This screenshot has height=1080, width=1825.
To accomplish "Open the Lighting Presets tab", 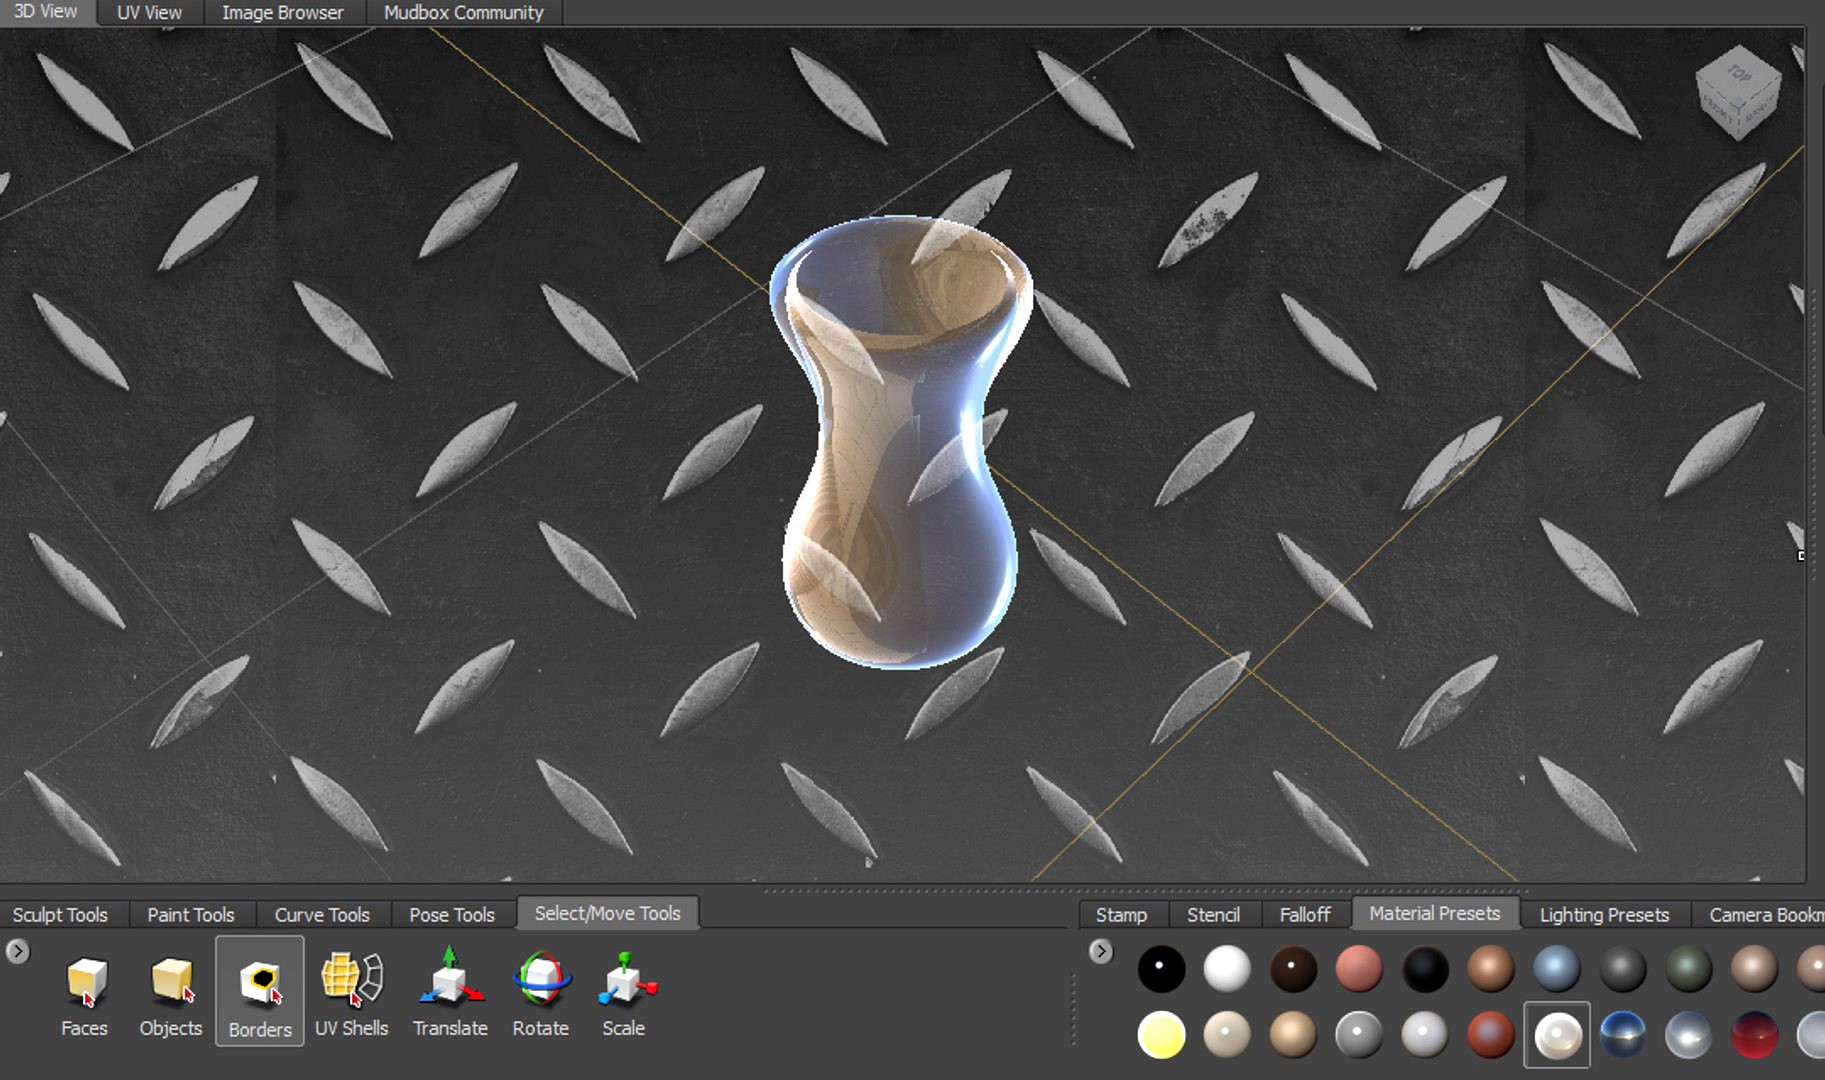I will 1605,915.
